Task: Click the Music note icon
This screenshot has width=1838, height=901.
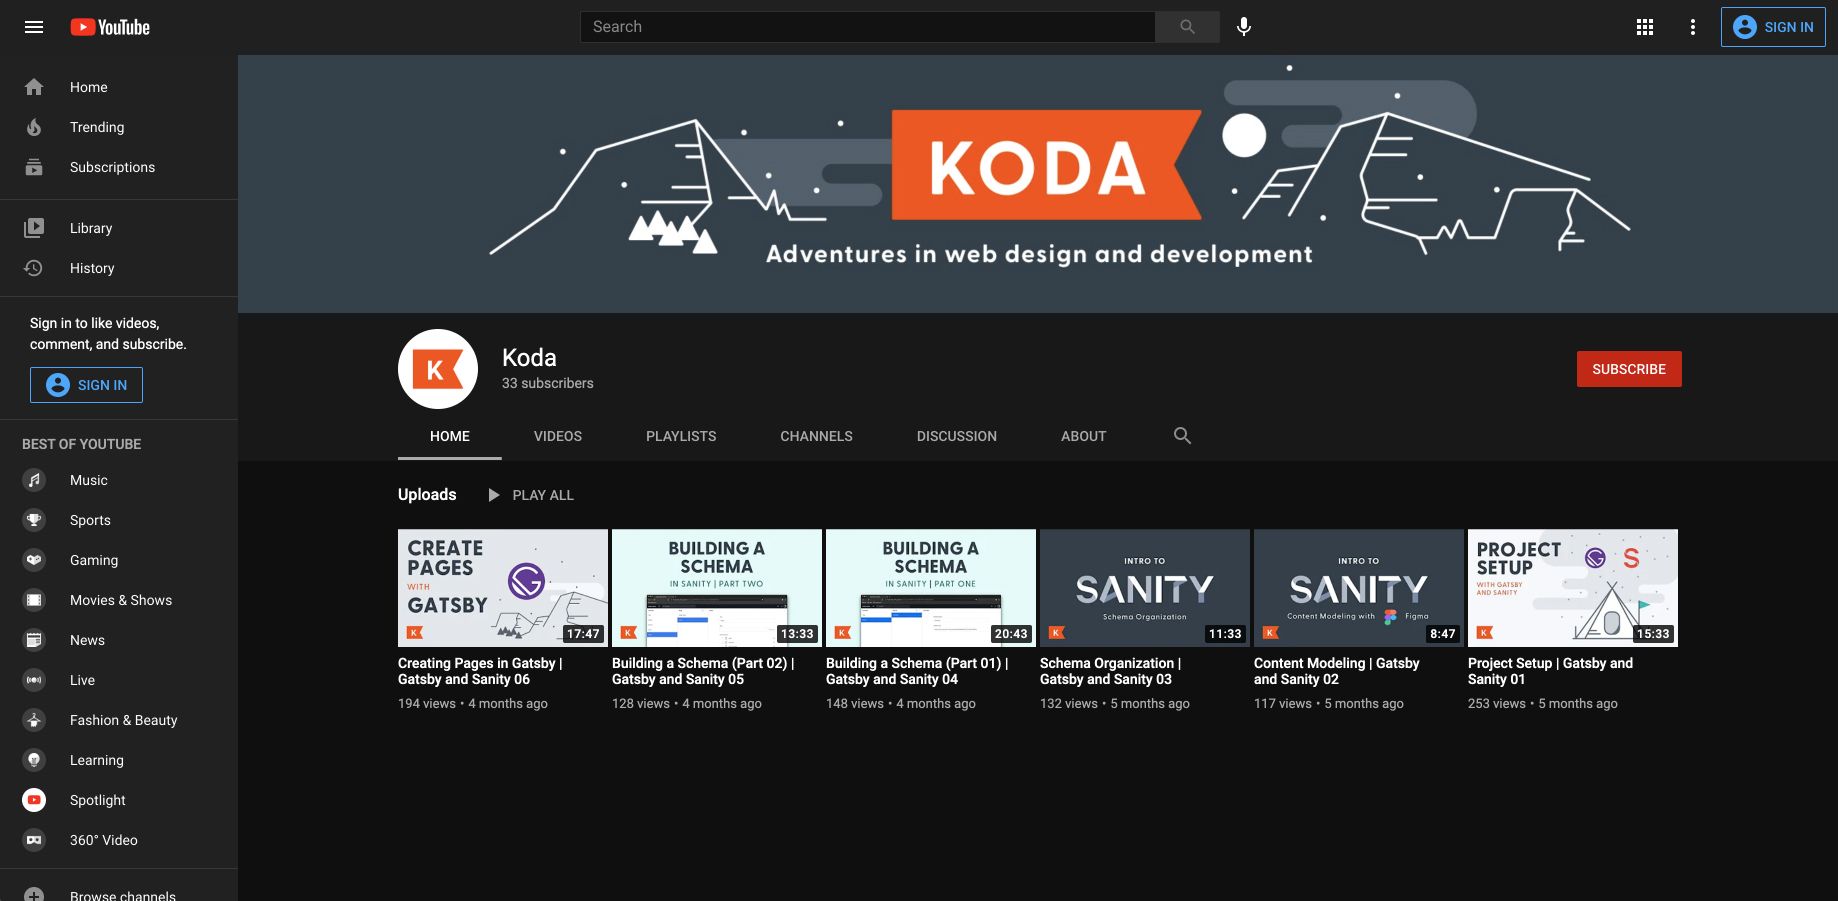Action: (34, 480)
